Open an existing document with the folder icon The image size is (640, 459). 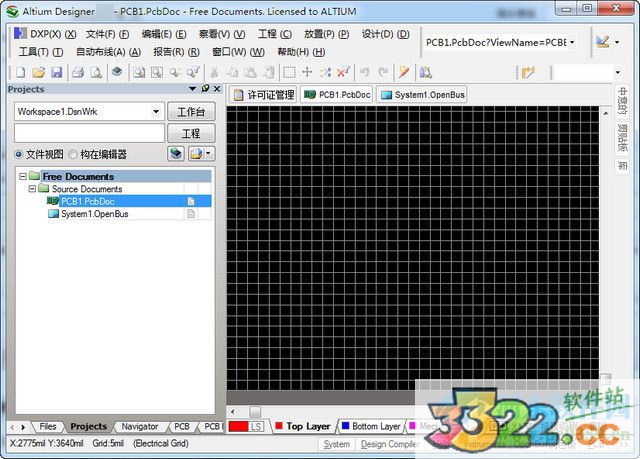point(38,73)
